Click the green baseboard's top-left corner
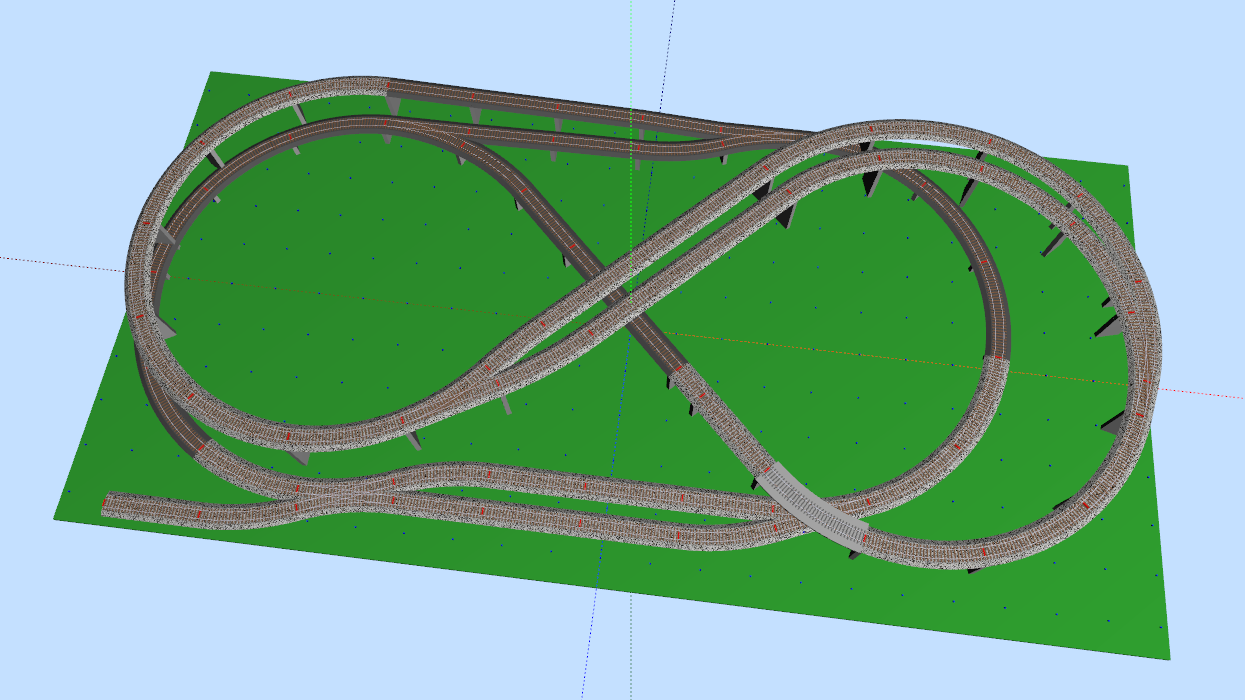Viewport: 1245px width, 700px height. point(211,73)
